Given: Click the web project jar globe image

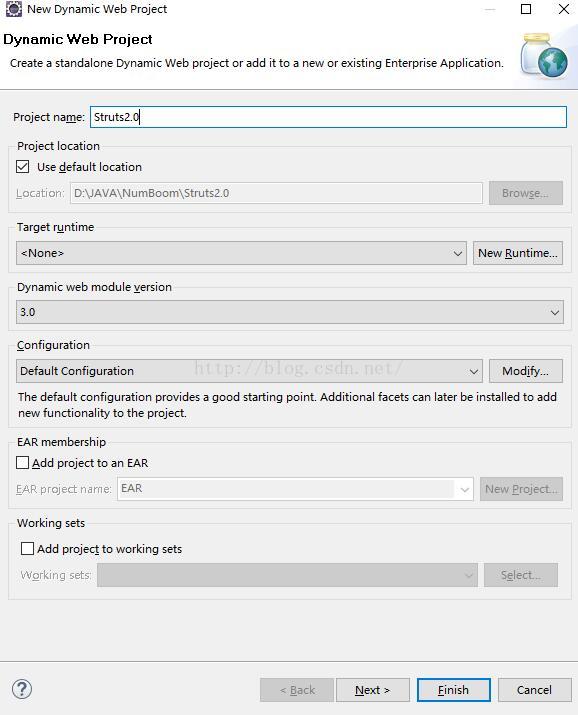Looking at the screenshot, I should pos(545,56).
